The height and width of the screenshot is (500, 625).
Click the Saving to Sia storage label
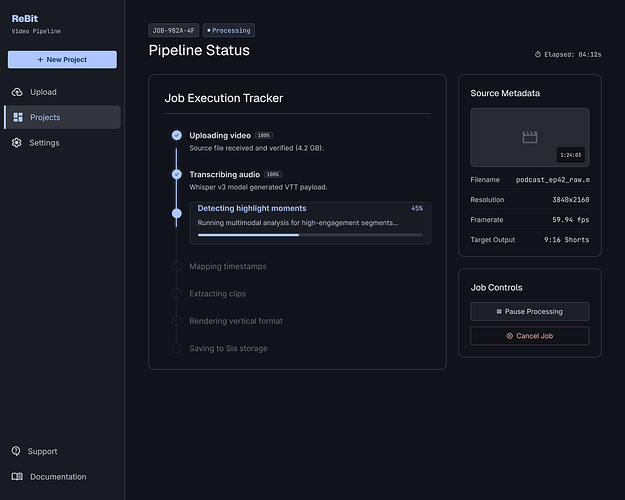228,348
